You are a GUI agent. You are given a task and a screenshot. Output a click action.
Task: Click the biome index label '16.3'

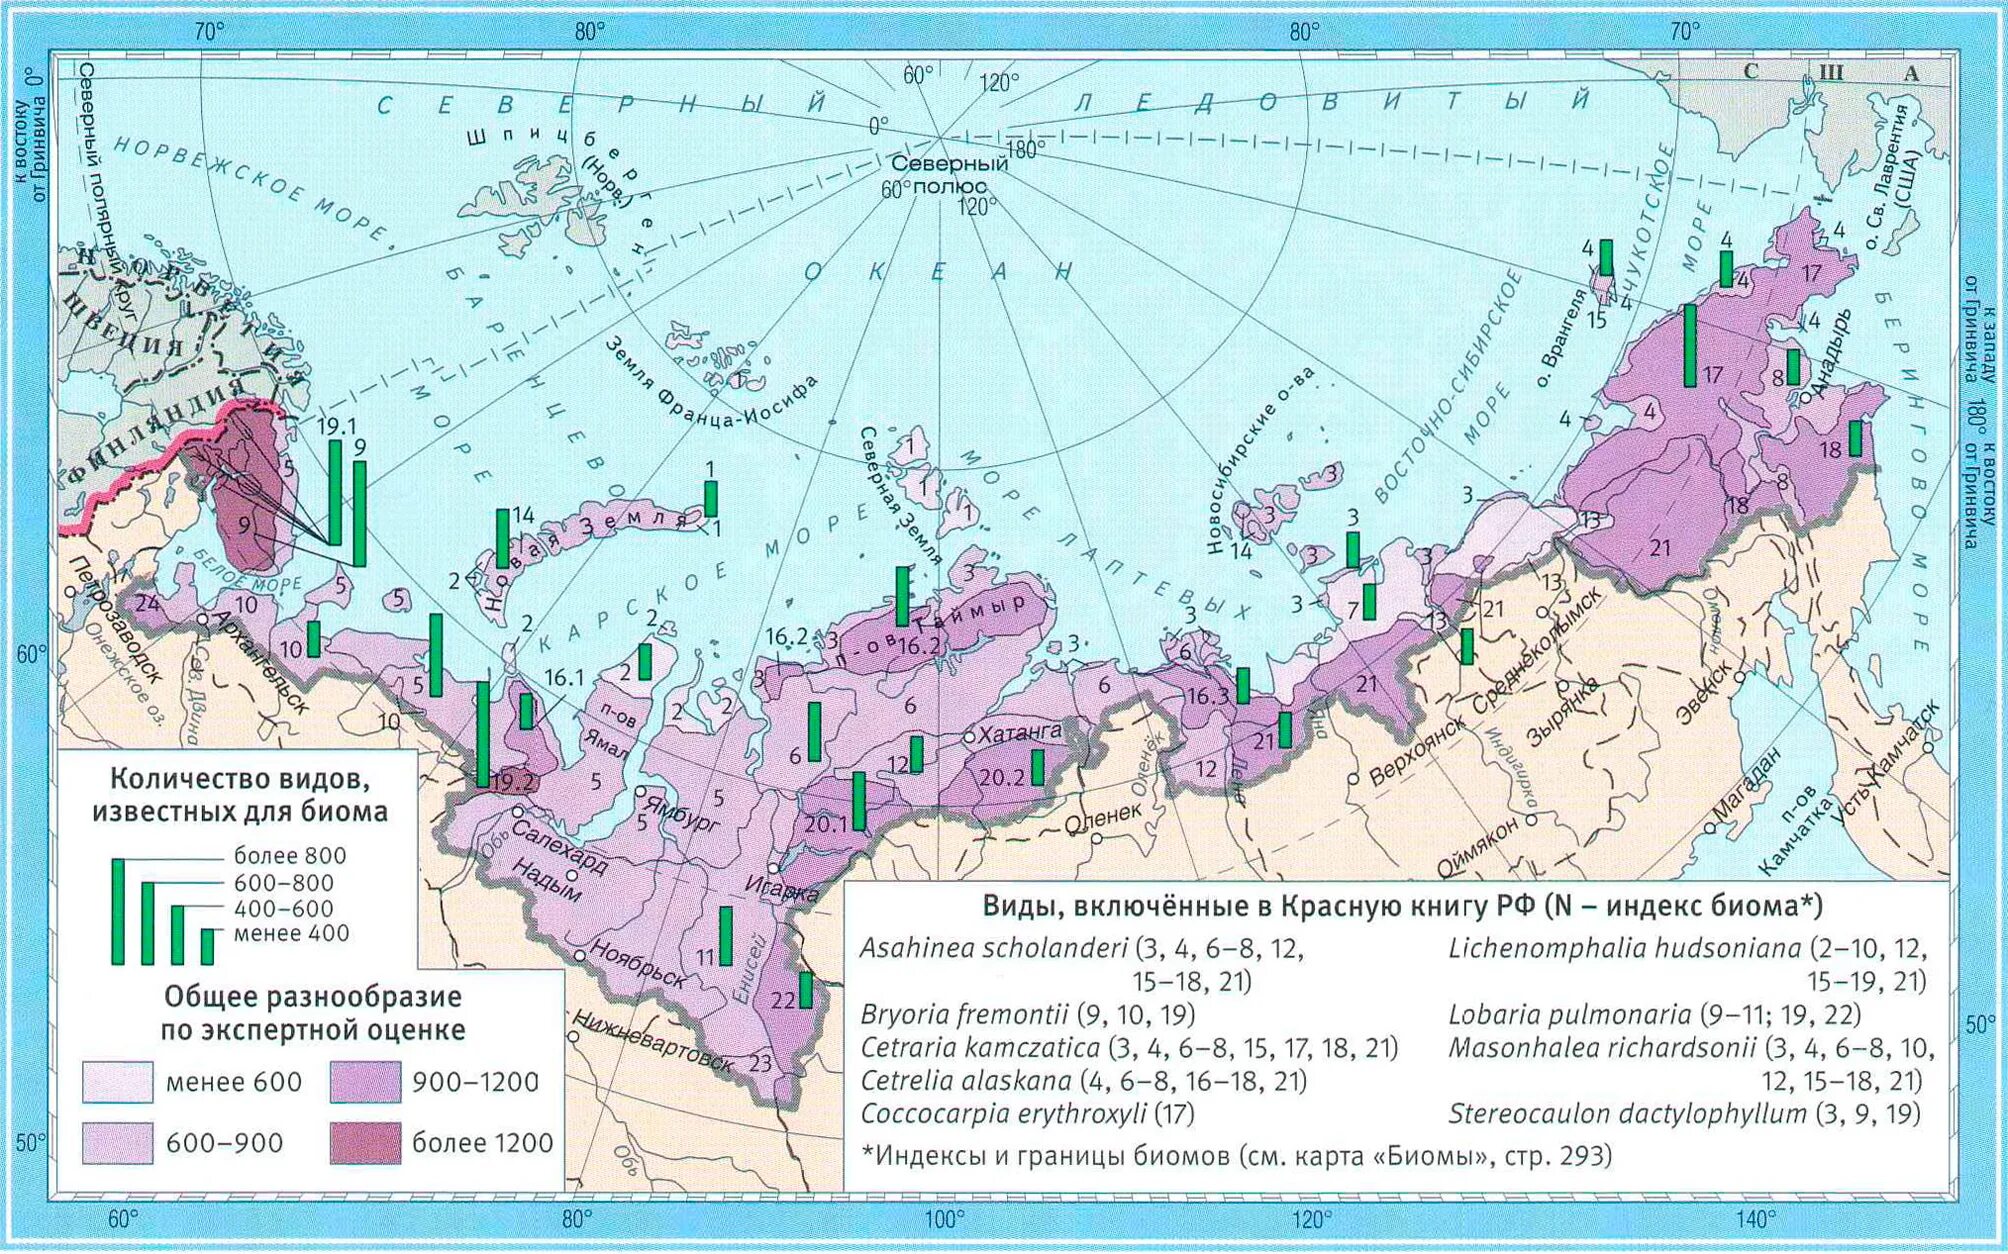coord(1208,694)
